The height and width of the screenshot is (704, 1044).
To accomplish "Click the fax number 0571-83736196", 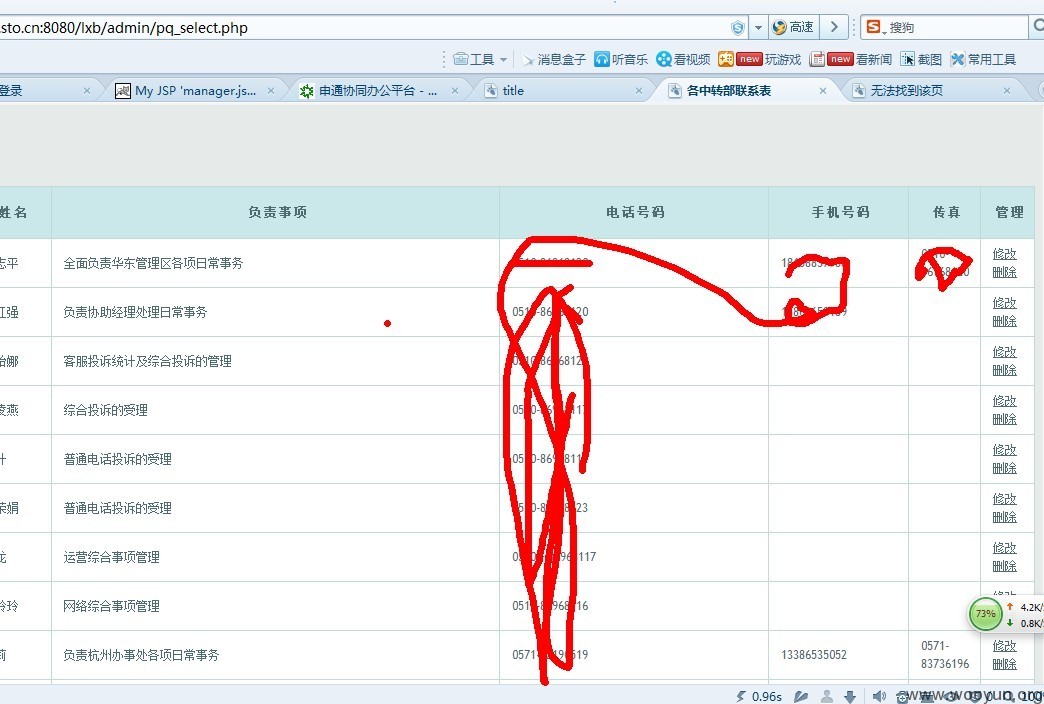I will (x=945, y=655).
